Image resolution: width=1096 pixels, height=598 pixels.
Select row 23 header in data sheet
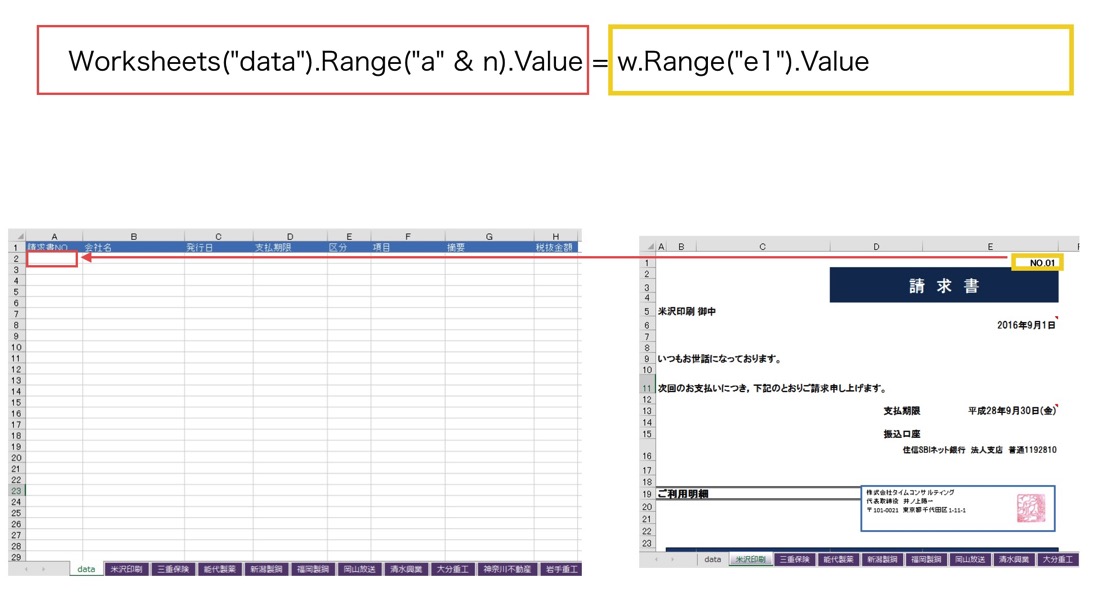[16, 491]
